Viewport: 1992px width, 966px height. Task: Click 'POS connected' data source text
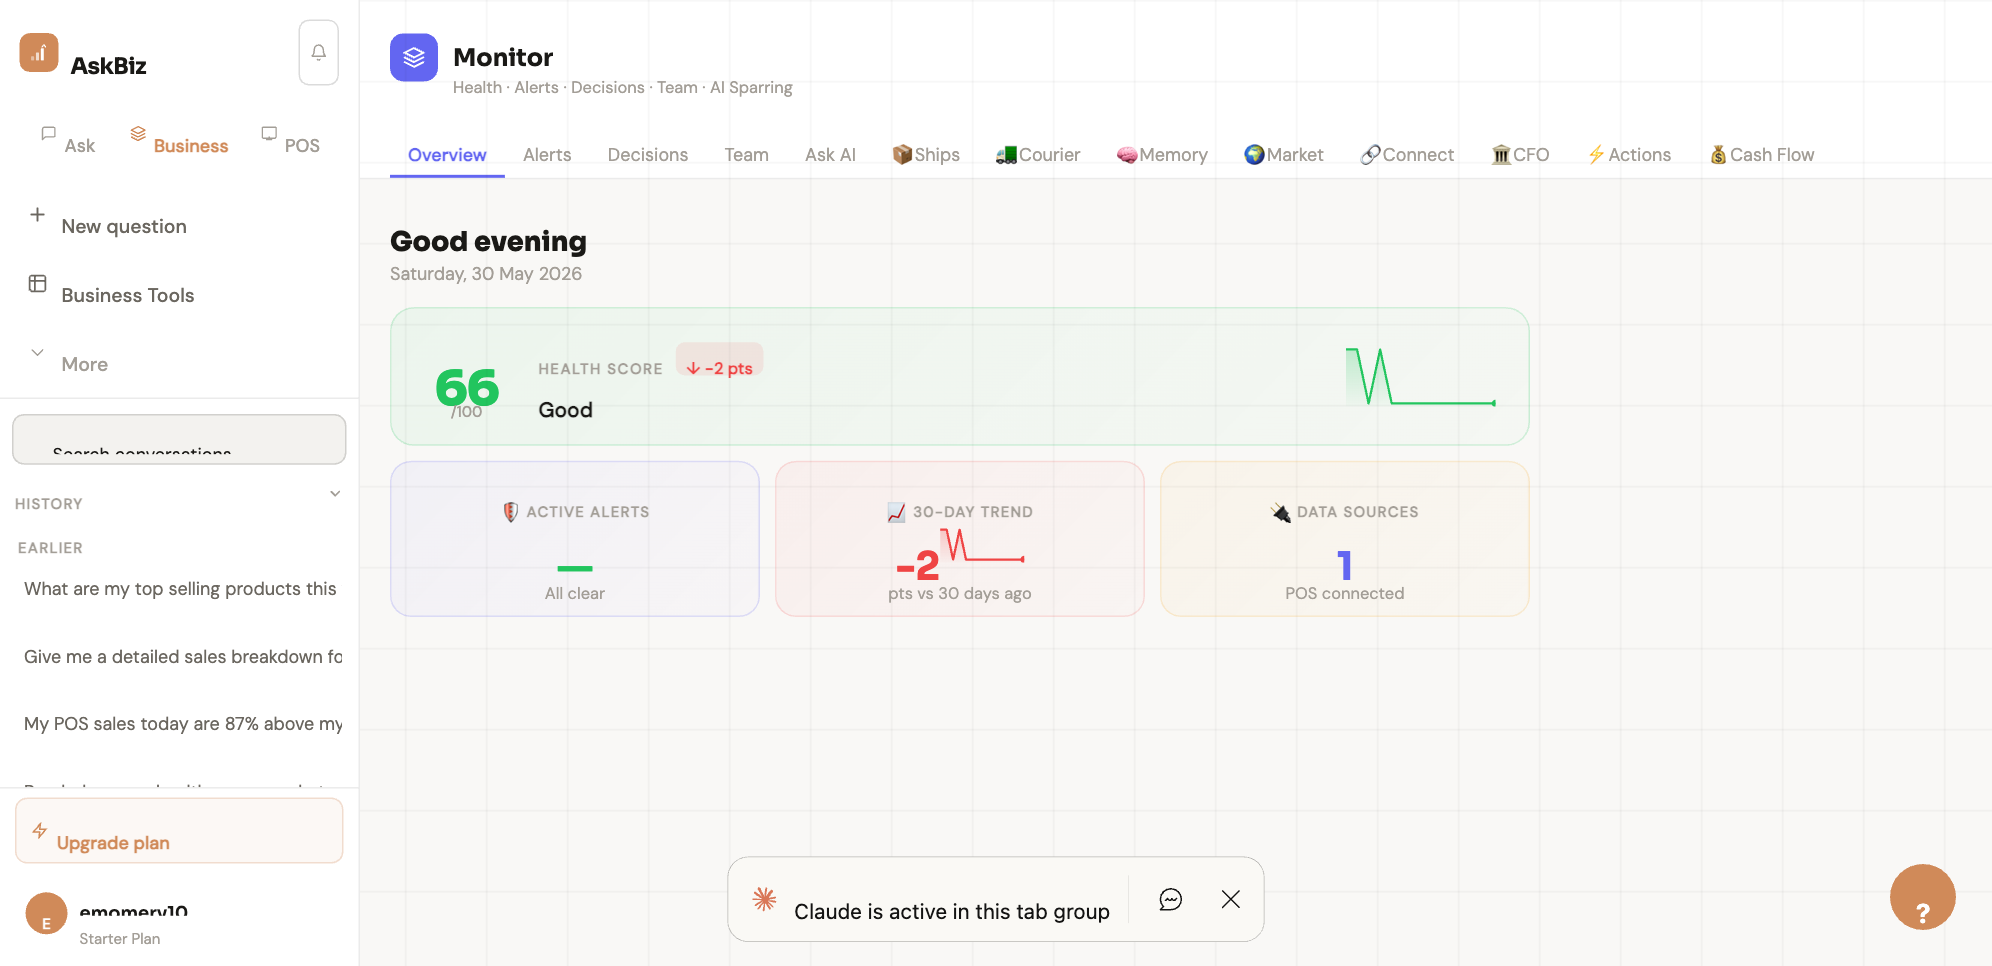pos(1344,593)
